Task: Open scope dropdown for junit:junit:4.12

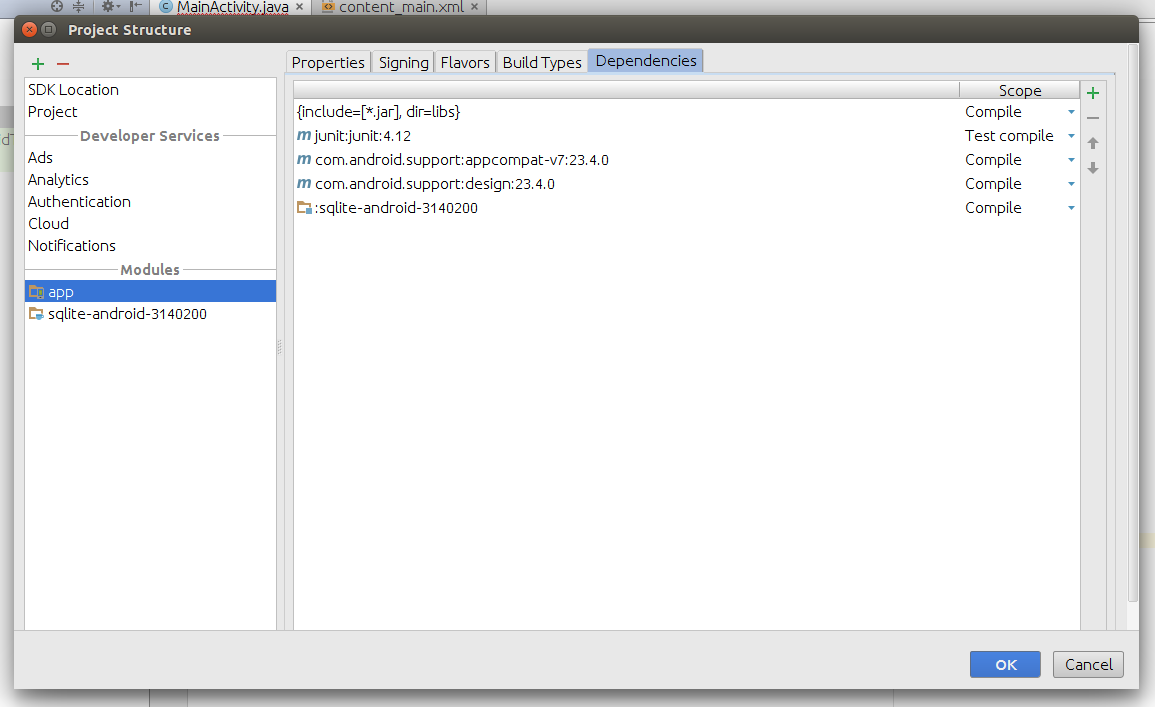Action: pyautogui.click(x=1071, y=136)
